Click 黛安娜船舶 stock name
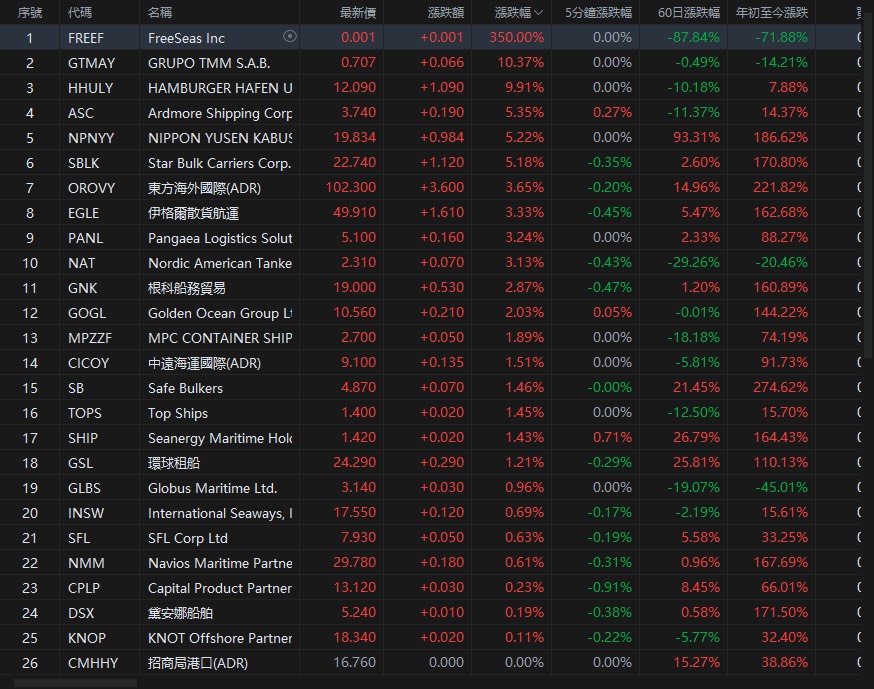The height and width of the screenshot is (689, 874). 181,613
